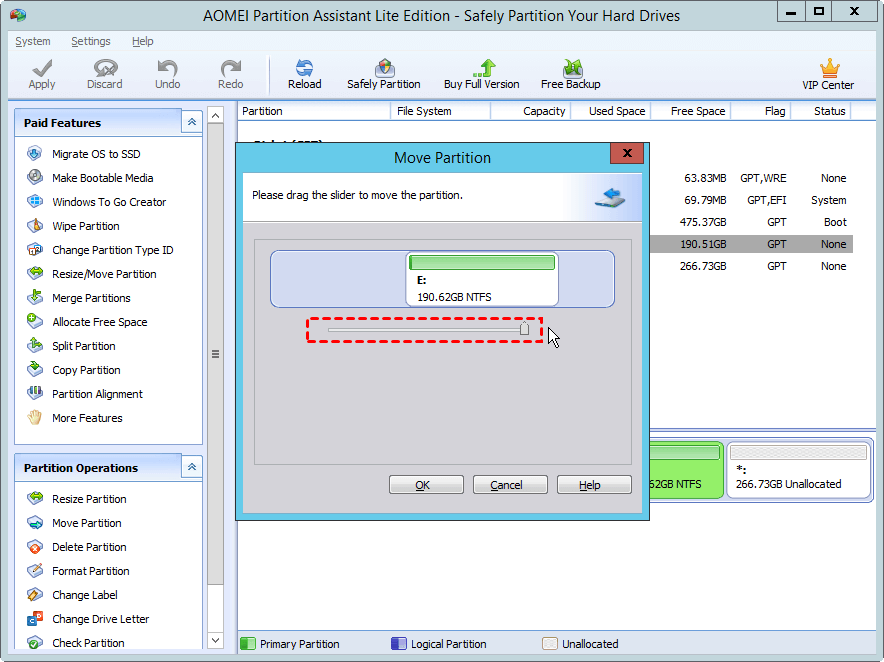Viewport: 884px width, 662px height.
Task: Click sidebar scrollbar down arrow
Action: tap(215, 640)
